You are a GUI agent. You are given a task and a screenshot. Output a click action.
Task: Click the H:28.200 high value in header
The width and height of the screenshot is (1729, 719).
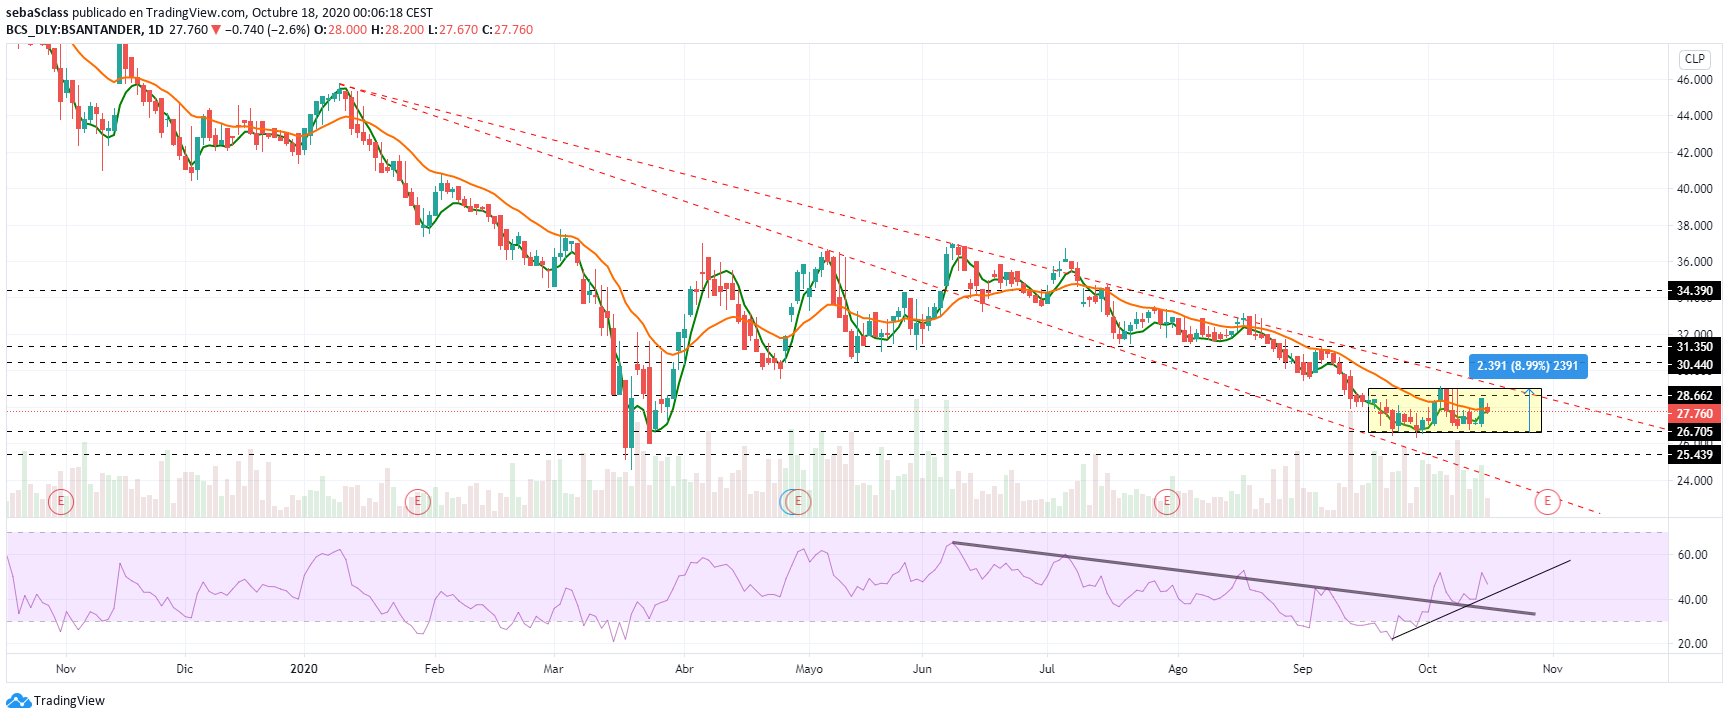[397, 30]
